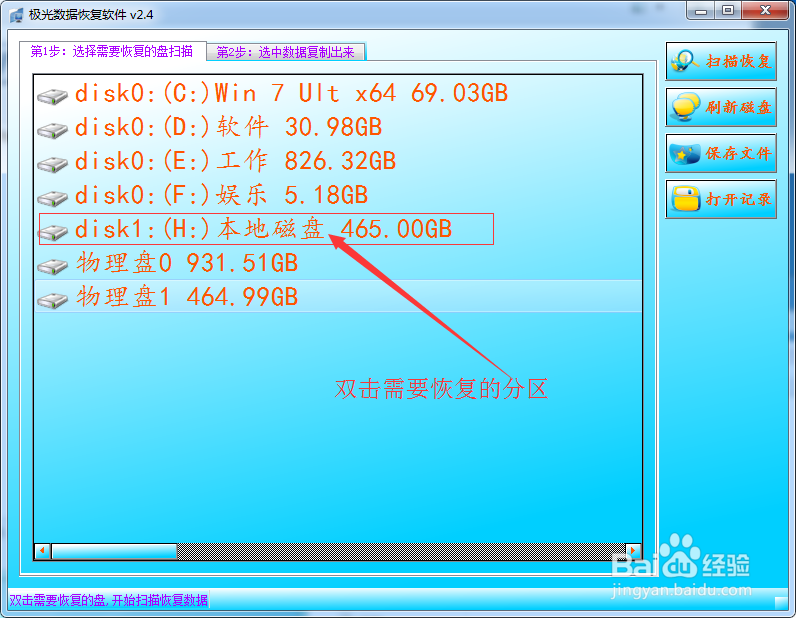This screenshot has height=618, width=796.
Task: Click drive icon beside D: 软件 row
Action: [52, 130]
